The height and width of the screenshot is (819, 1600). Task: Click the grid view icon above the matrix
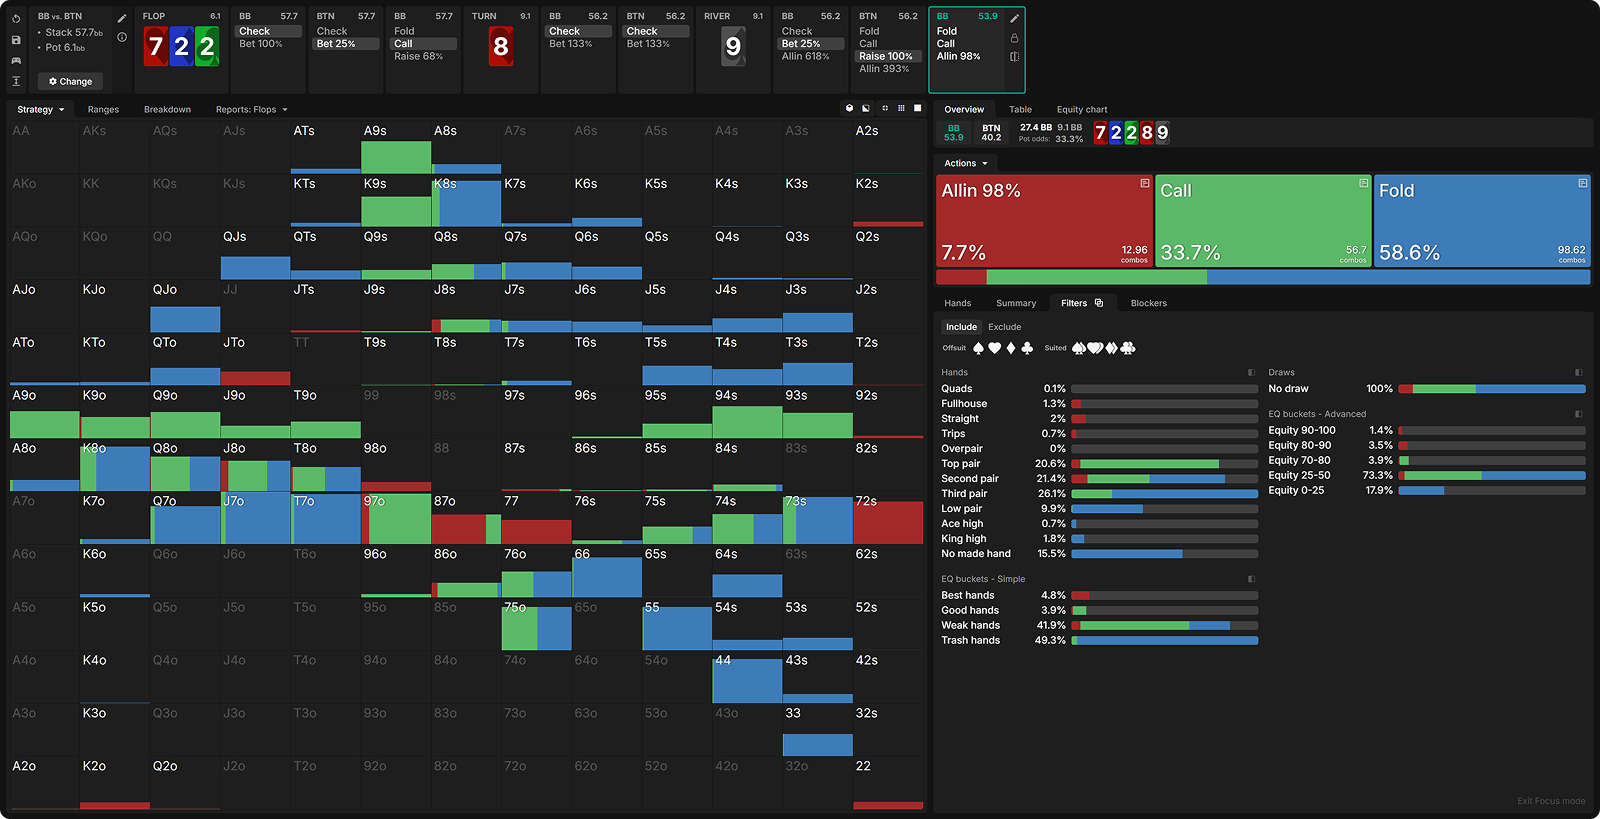901,108
